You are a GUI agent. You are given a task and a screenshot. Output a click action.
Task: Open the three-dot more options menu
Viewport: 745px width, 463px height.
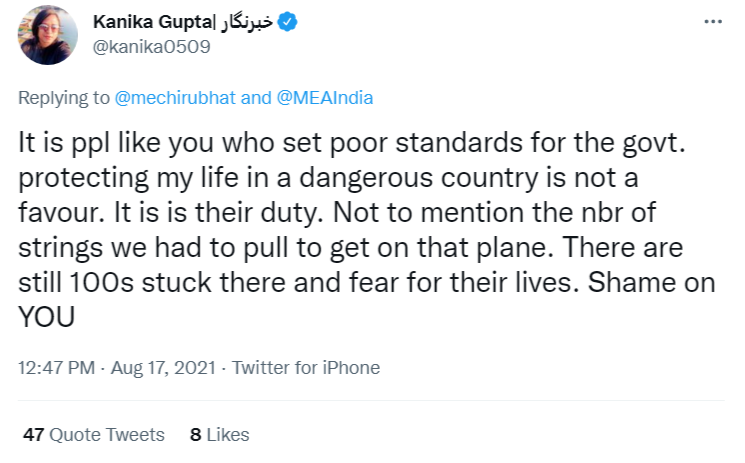pyautogui.click(x=713, y=22)
